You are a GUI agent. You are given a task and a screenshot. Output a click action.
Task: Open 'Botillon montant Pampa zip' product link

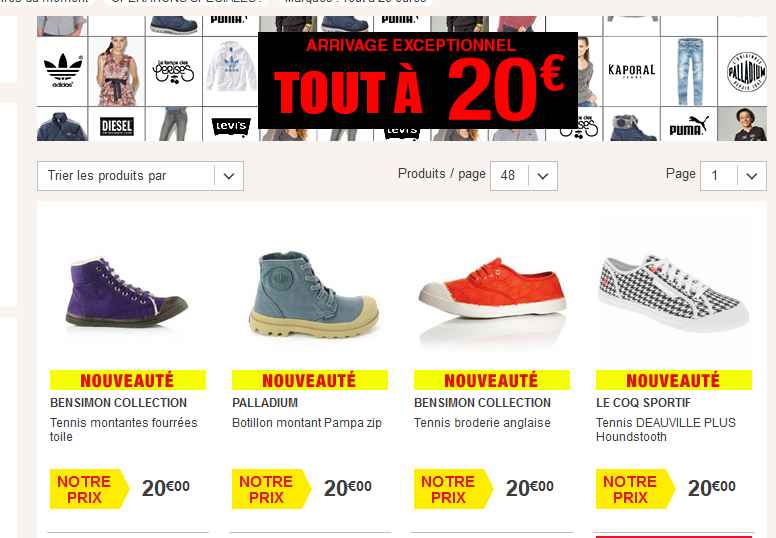[x=307, y=423]
